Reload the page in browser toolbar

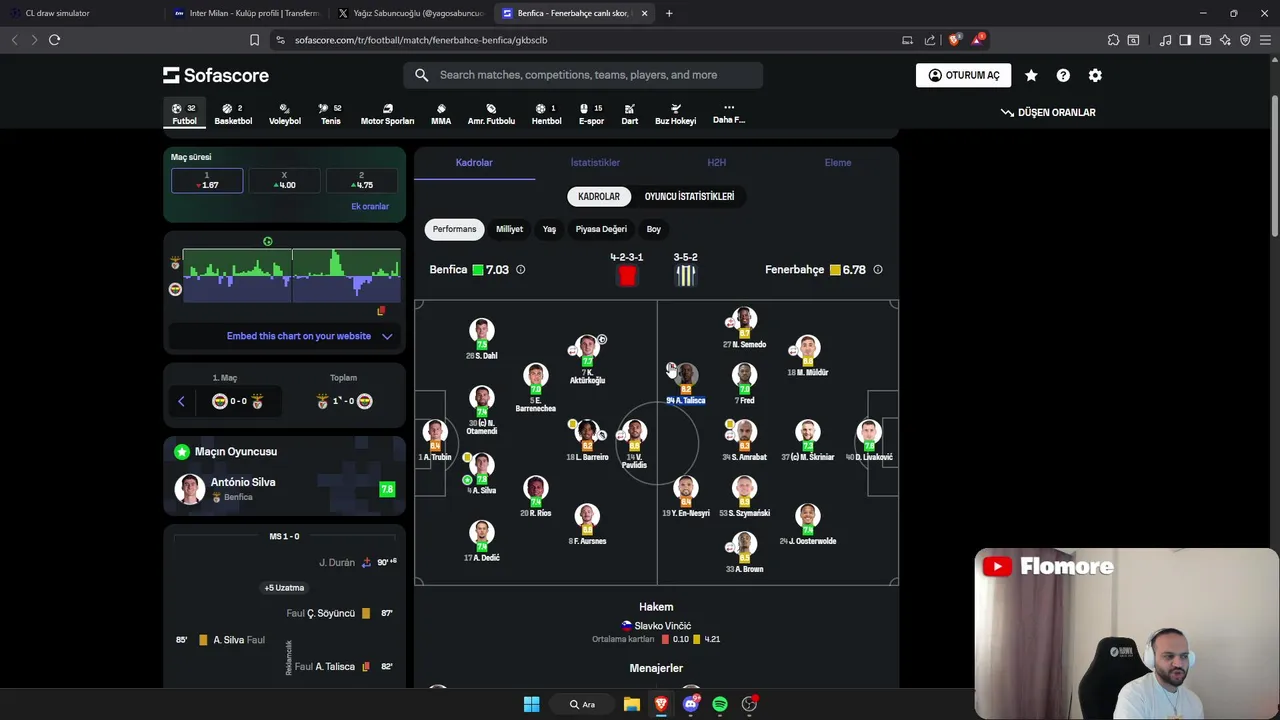[x=54, y=40]
